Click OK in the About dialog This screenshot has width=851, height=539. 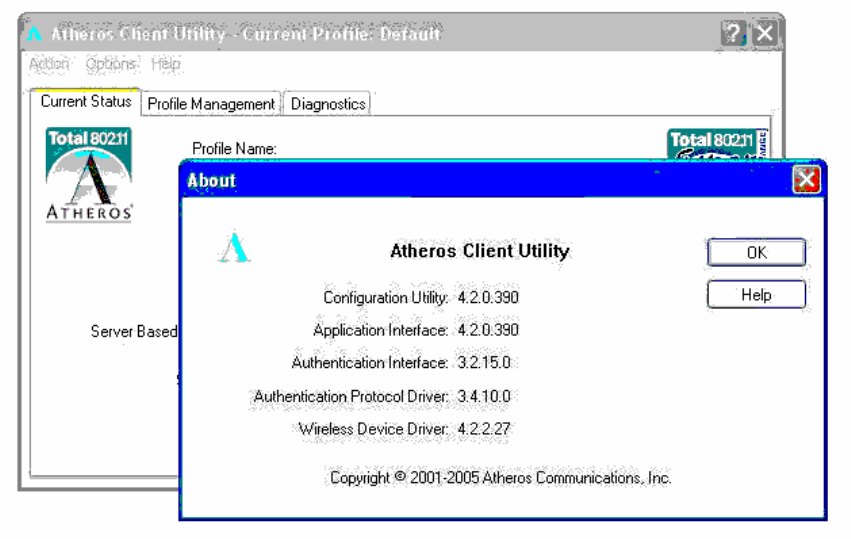[756, 252]
